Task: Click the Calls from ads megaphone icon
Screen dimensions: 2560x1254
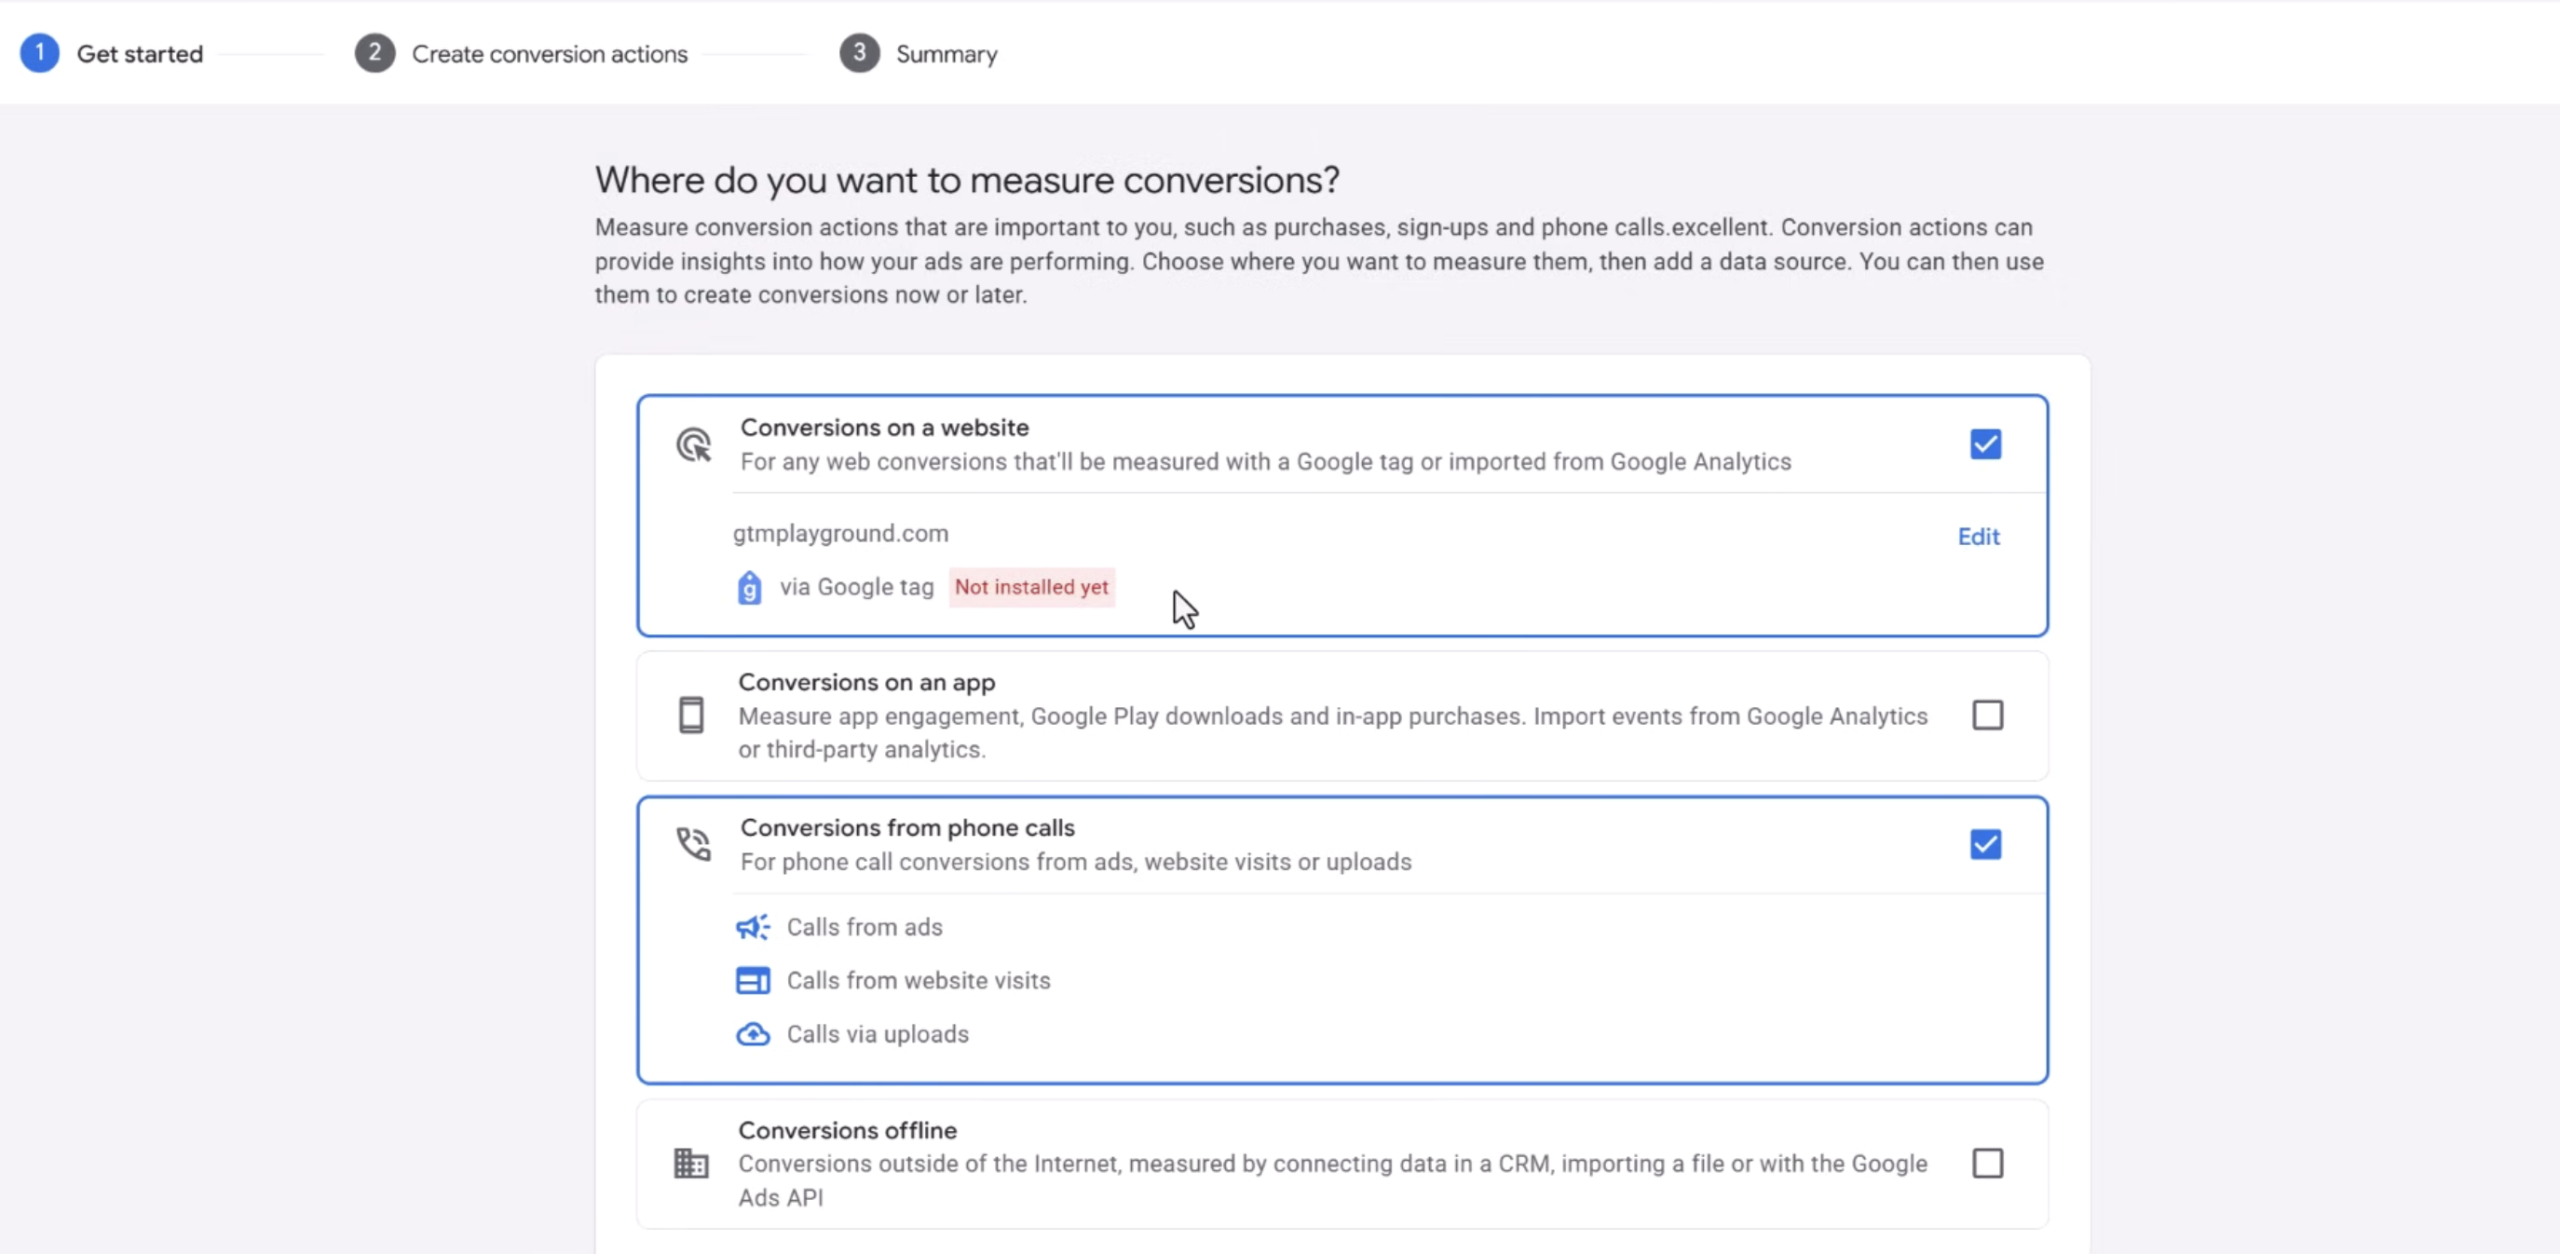Action: pos(753,927)
